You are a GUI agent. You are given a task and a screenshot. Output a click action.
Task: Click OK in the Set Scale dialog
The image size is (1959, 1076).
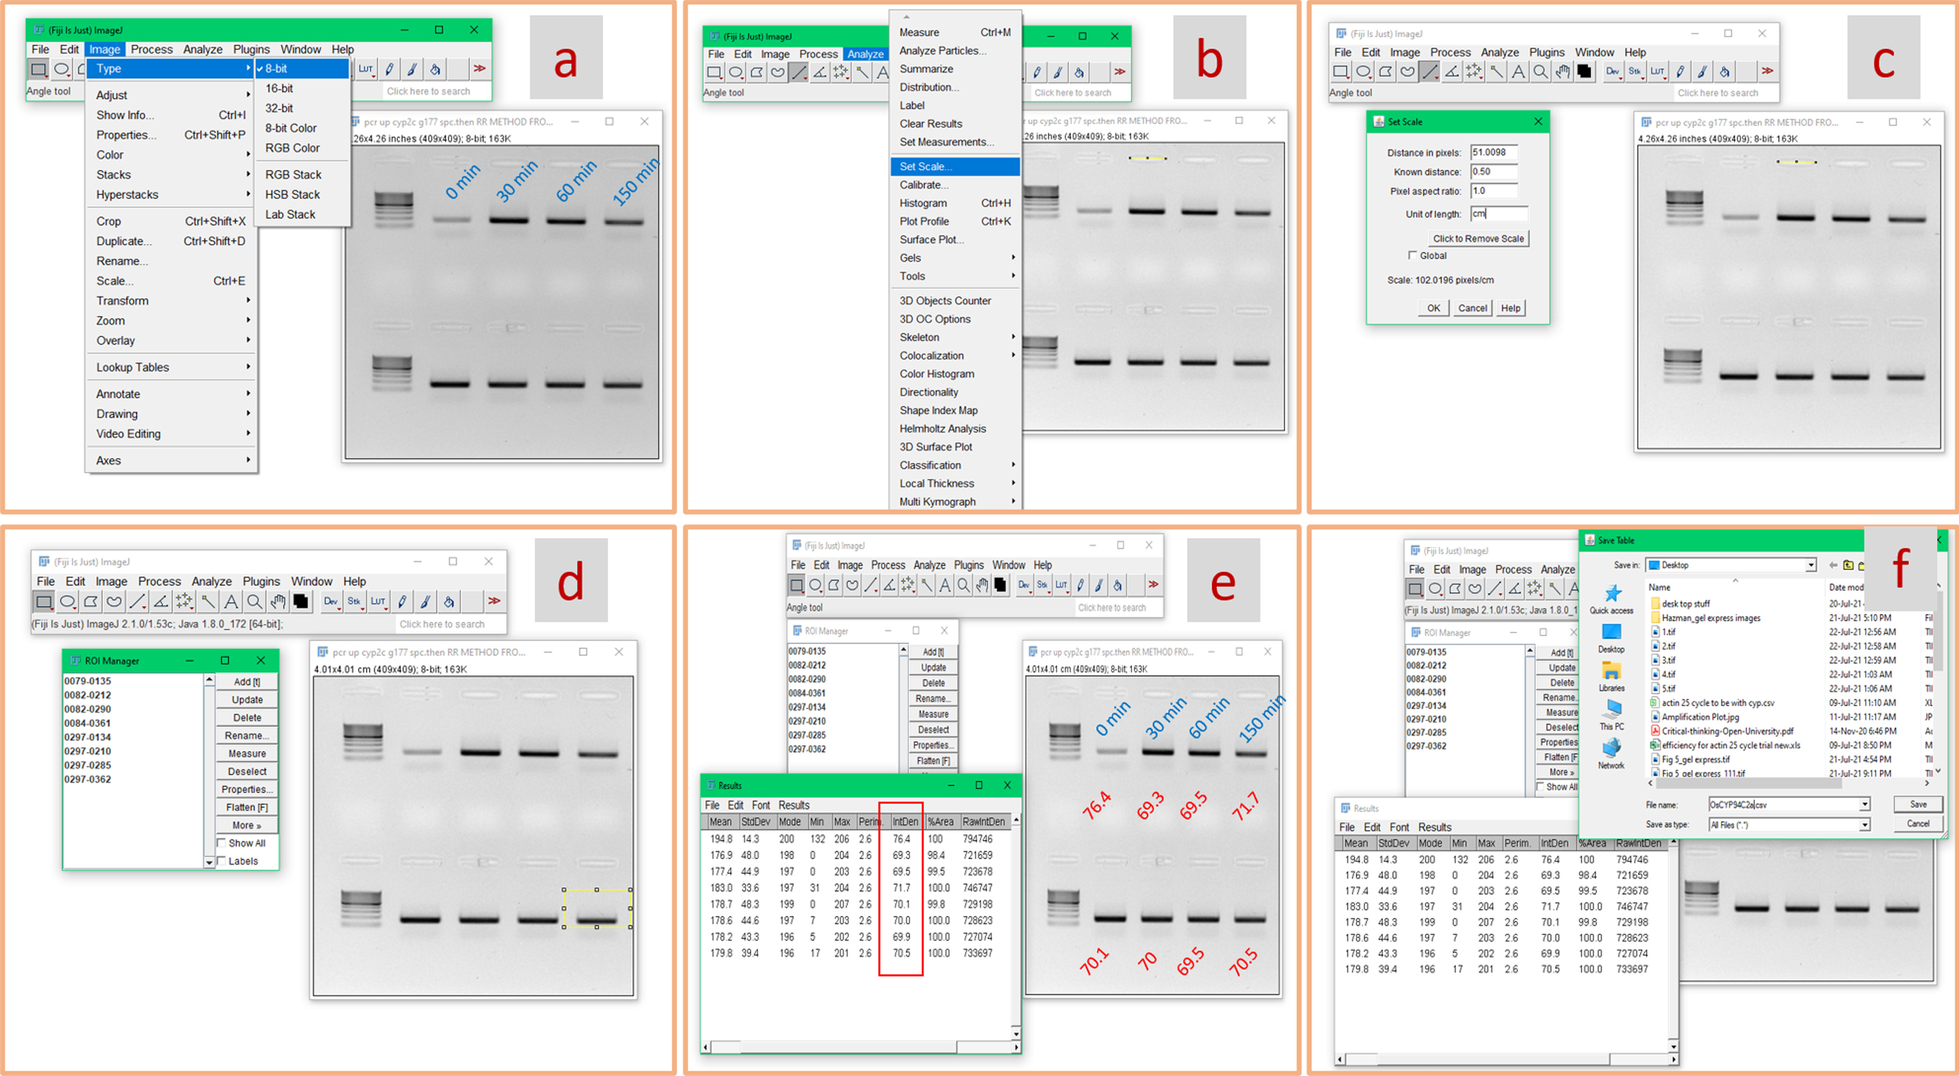point(1433,309)
